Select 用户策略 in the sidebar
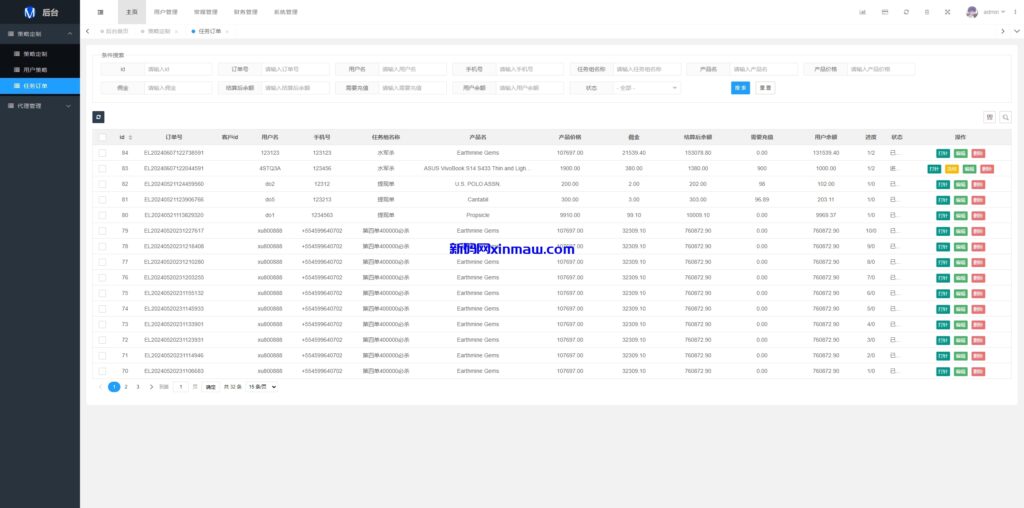The image size is (1024, 508). tap(36, 70)
